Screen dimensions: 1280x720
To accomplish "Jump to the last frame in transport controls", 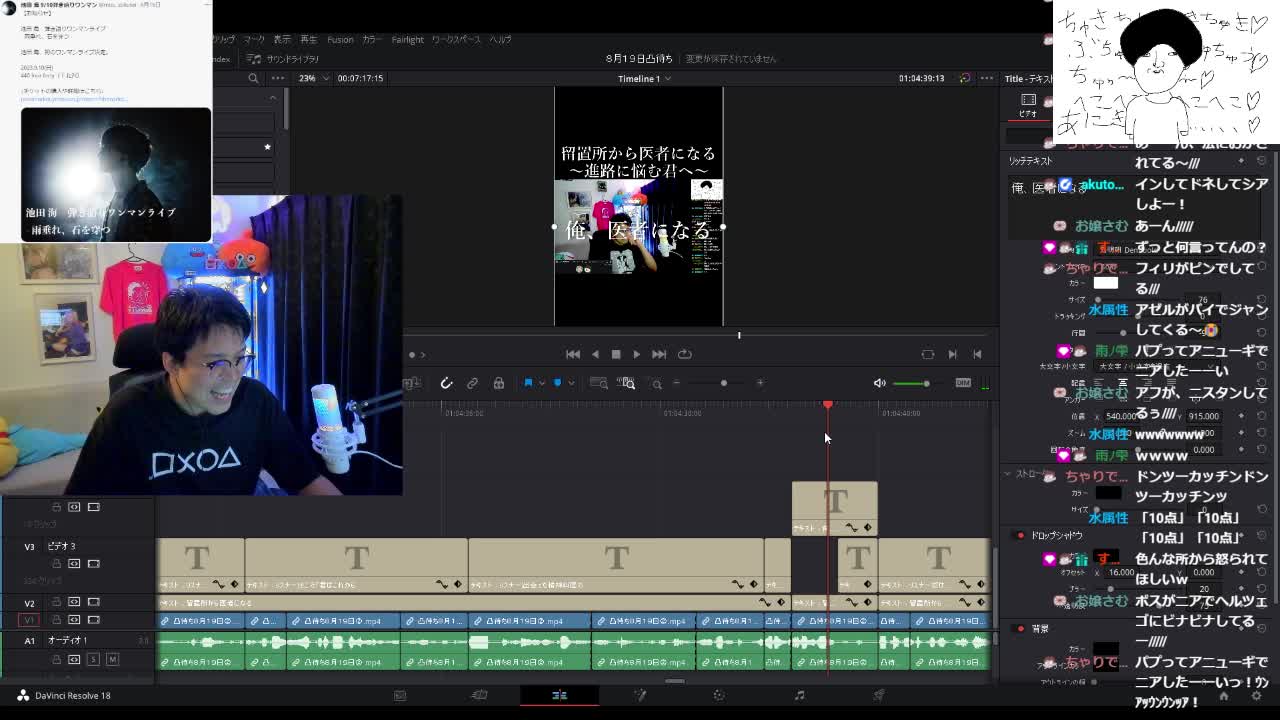I will coord(659,354).
